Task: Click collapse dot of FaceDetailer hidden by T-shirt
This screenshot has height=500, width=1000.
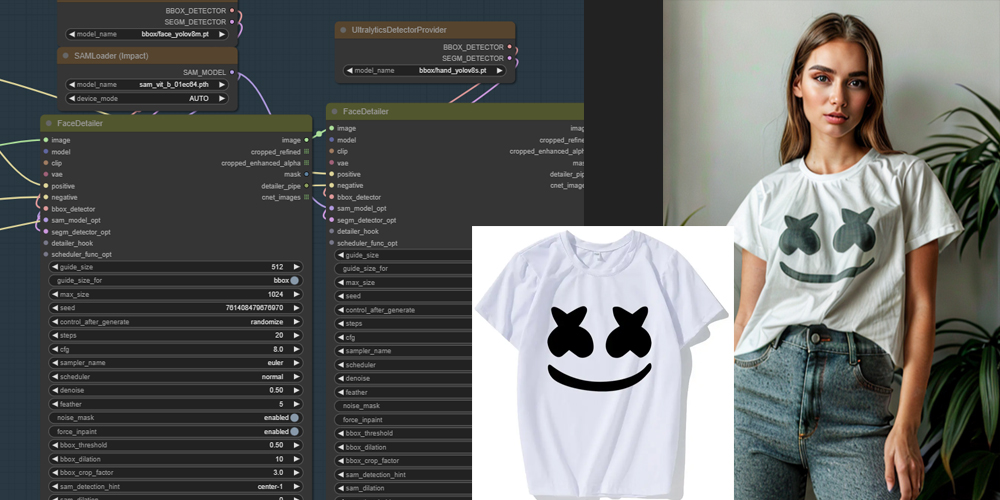Action: click(x=335, y=112)
